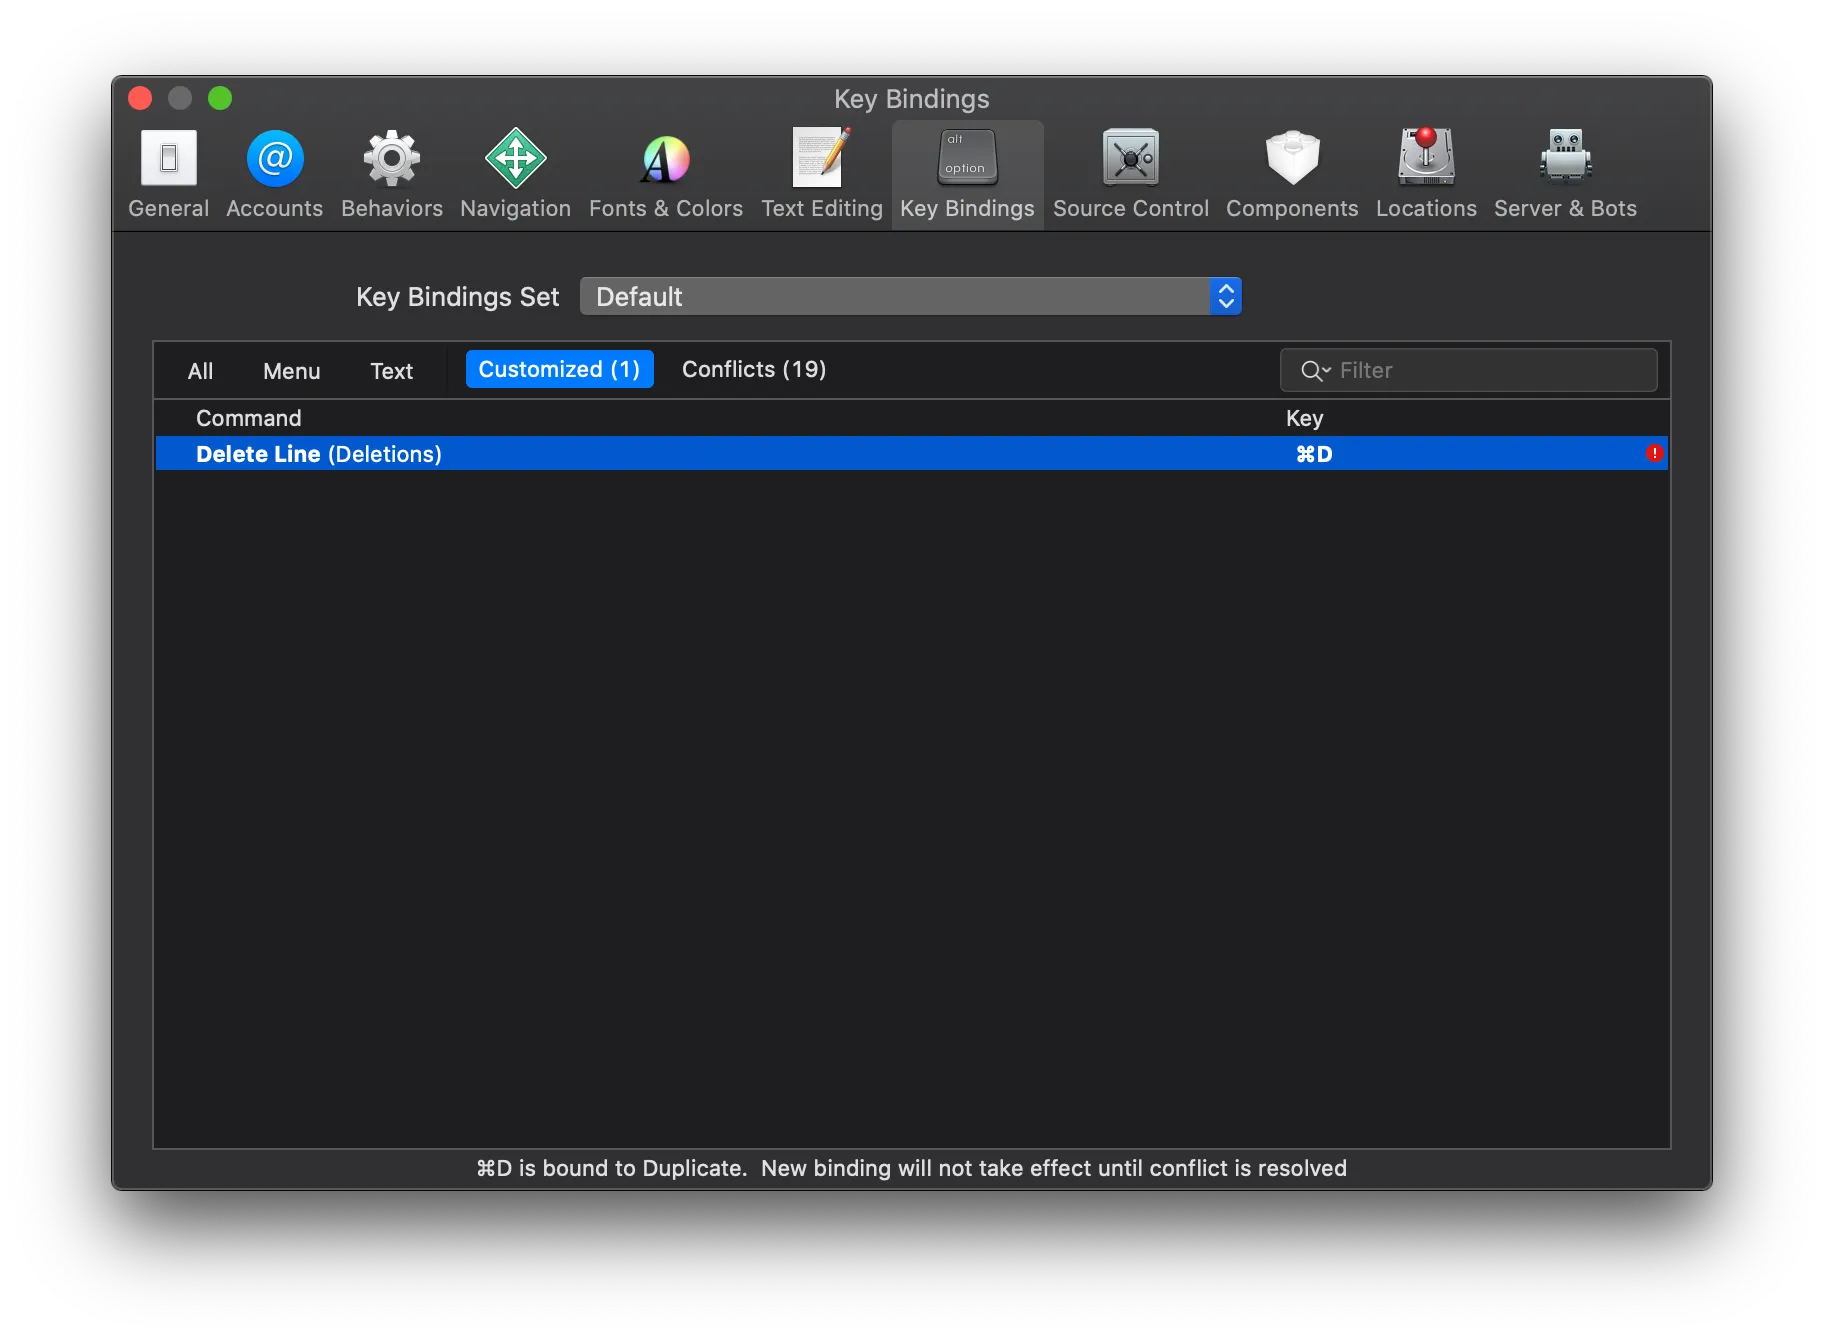Select the Behaviors gear icon

pos(391,159)
